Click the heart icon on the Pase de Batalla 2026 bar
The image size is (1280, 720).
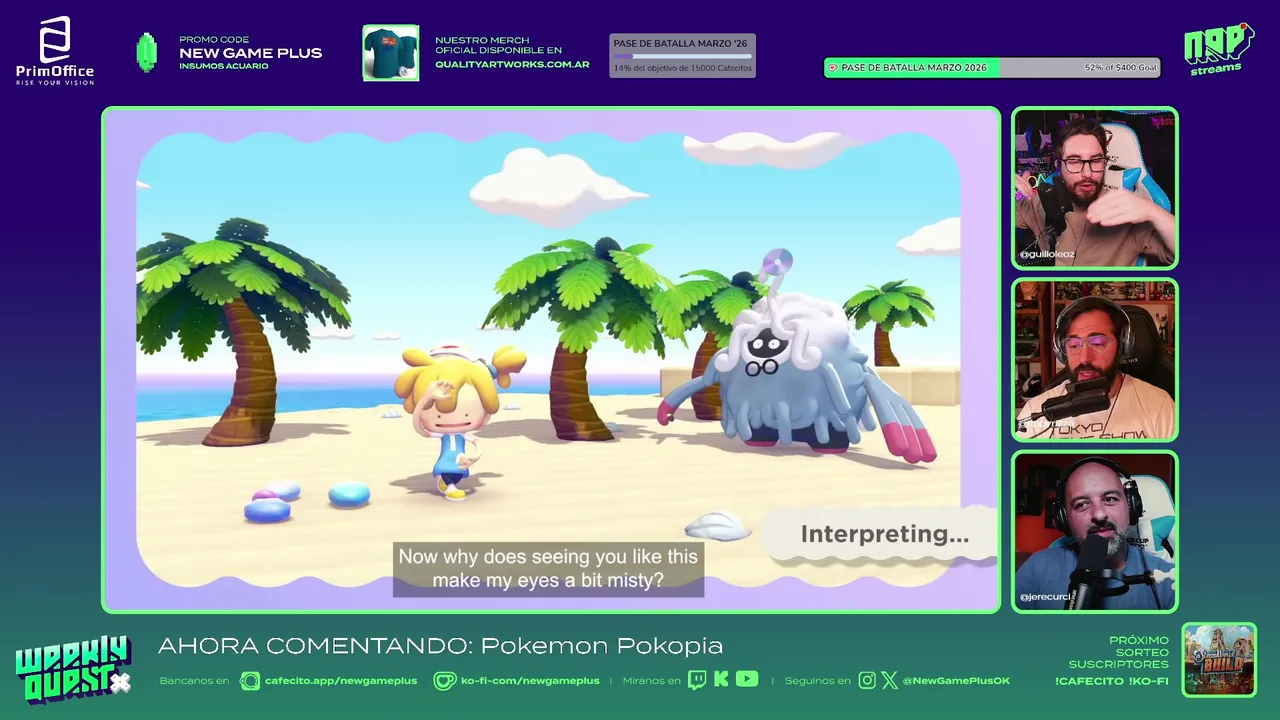(x=832, y=68)
